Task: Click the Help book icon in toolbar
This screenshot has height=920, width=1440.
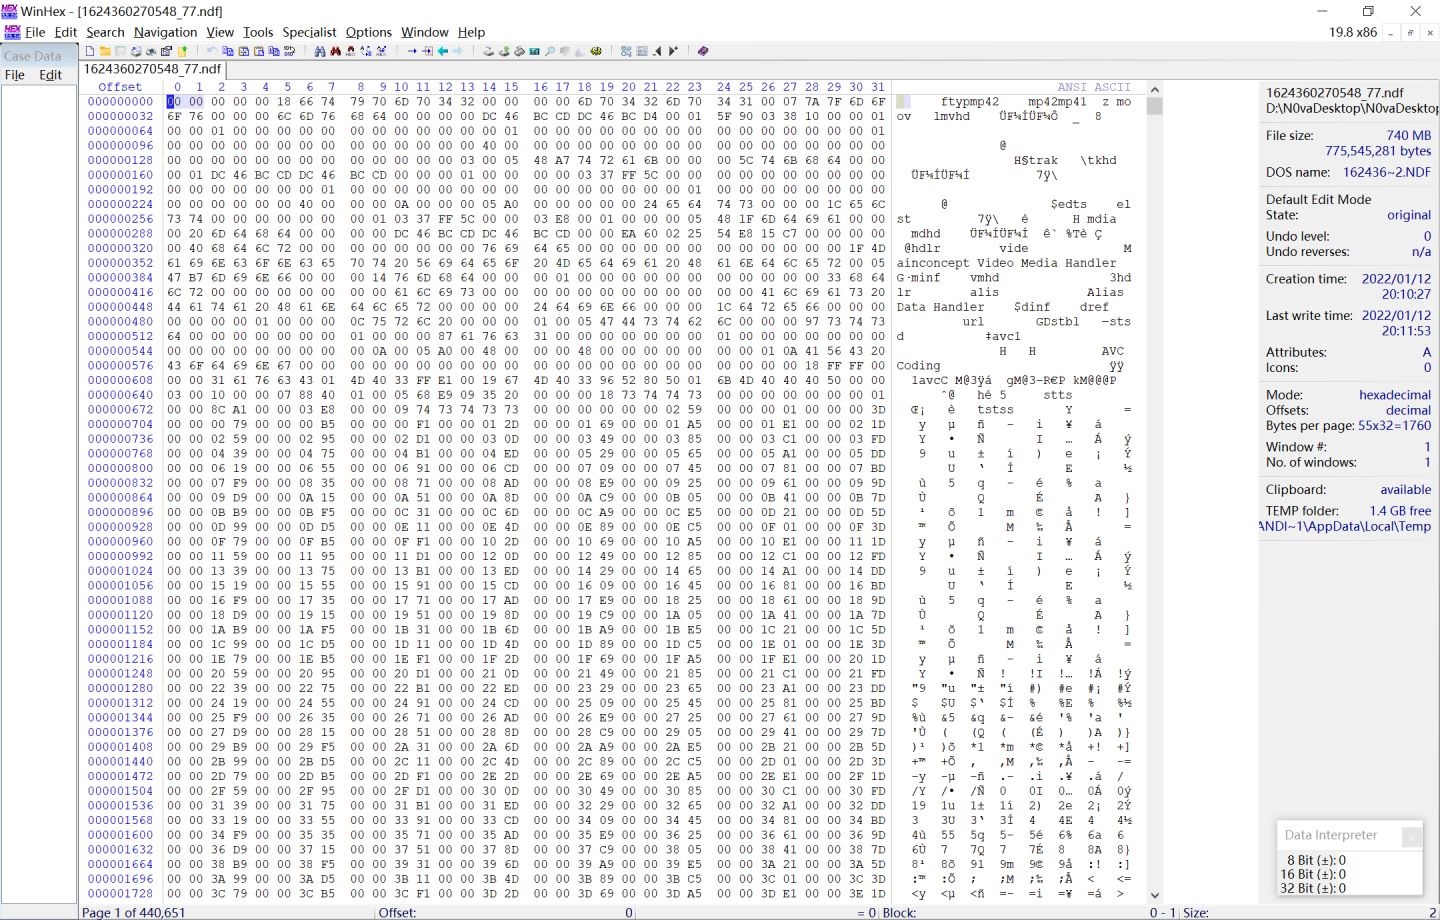Action: pos(703,51)
